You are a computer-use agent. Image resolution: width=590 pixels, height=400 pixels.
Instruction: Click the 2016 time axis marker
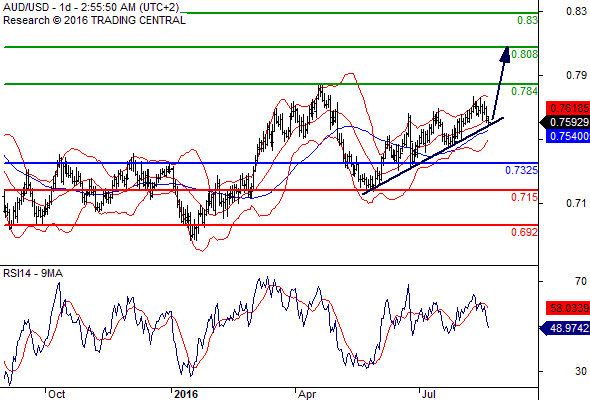pyautogui.click(x=186, y=394)
